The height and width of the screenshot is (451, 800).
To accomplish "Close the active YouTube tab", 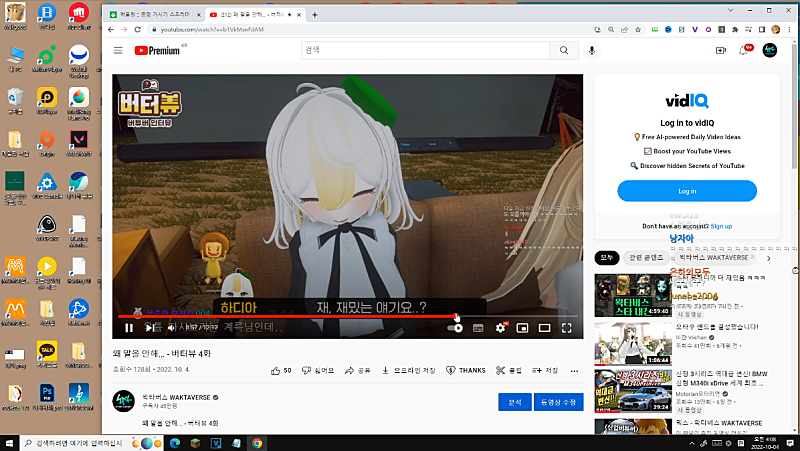I will tap(299, 15).
